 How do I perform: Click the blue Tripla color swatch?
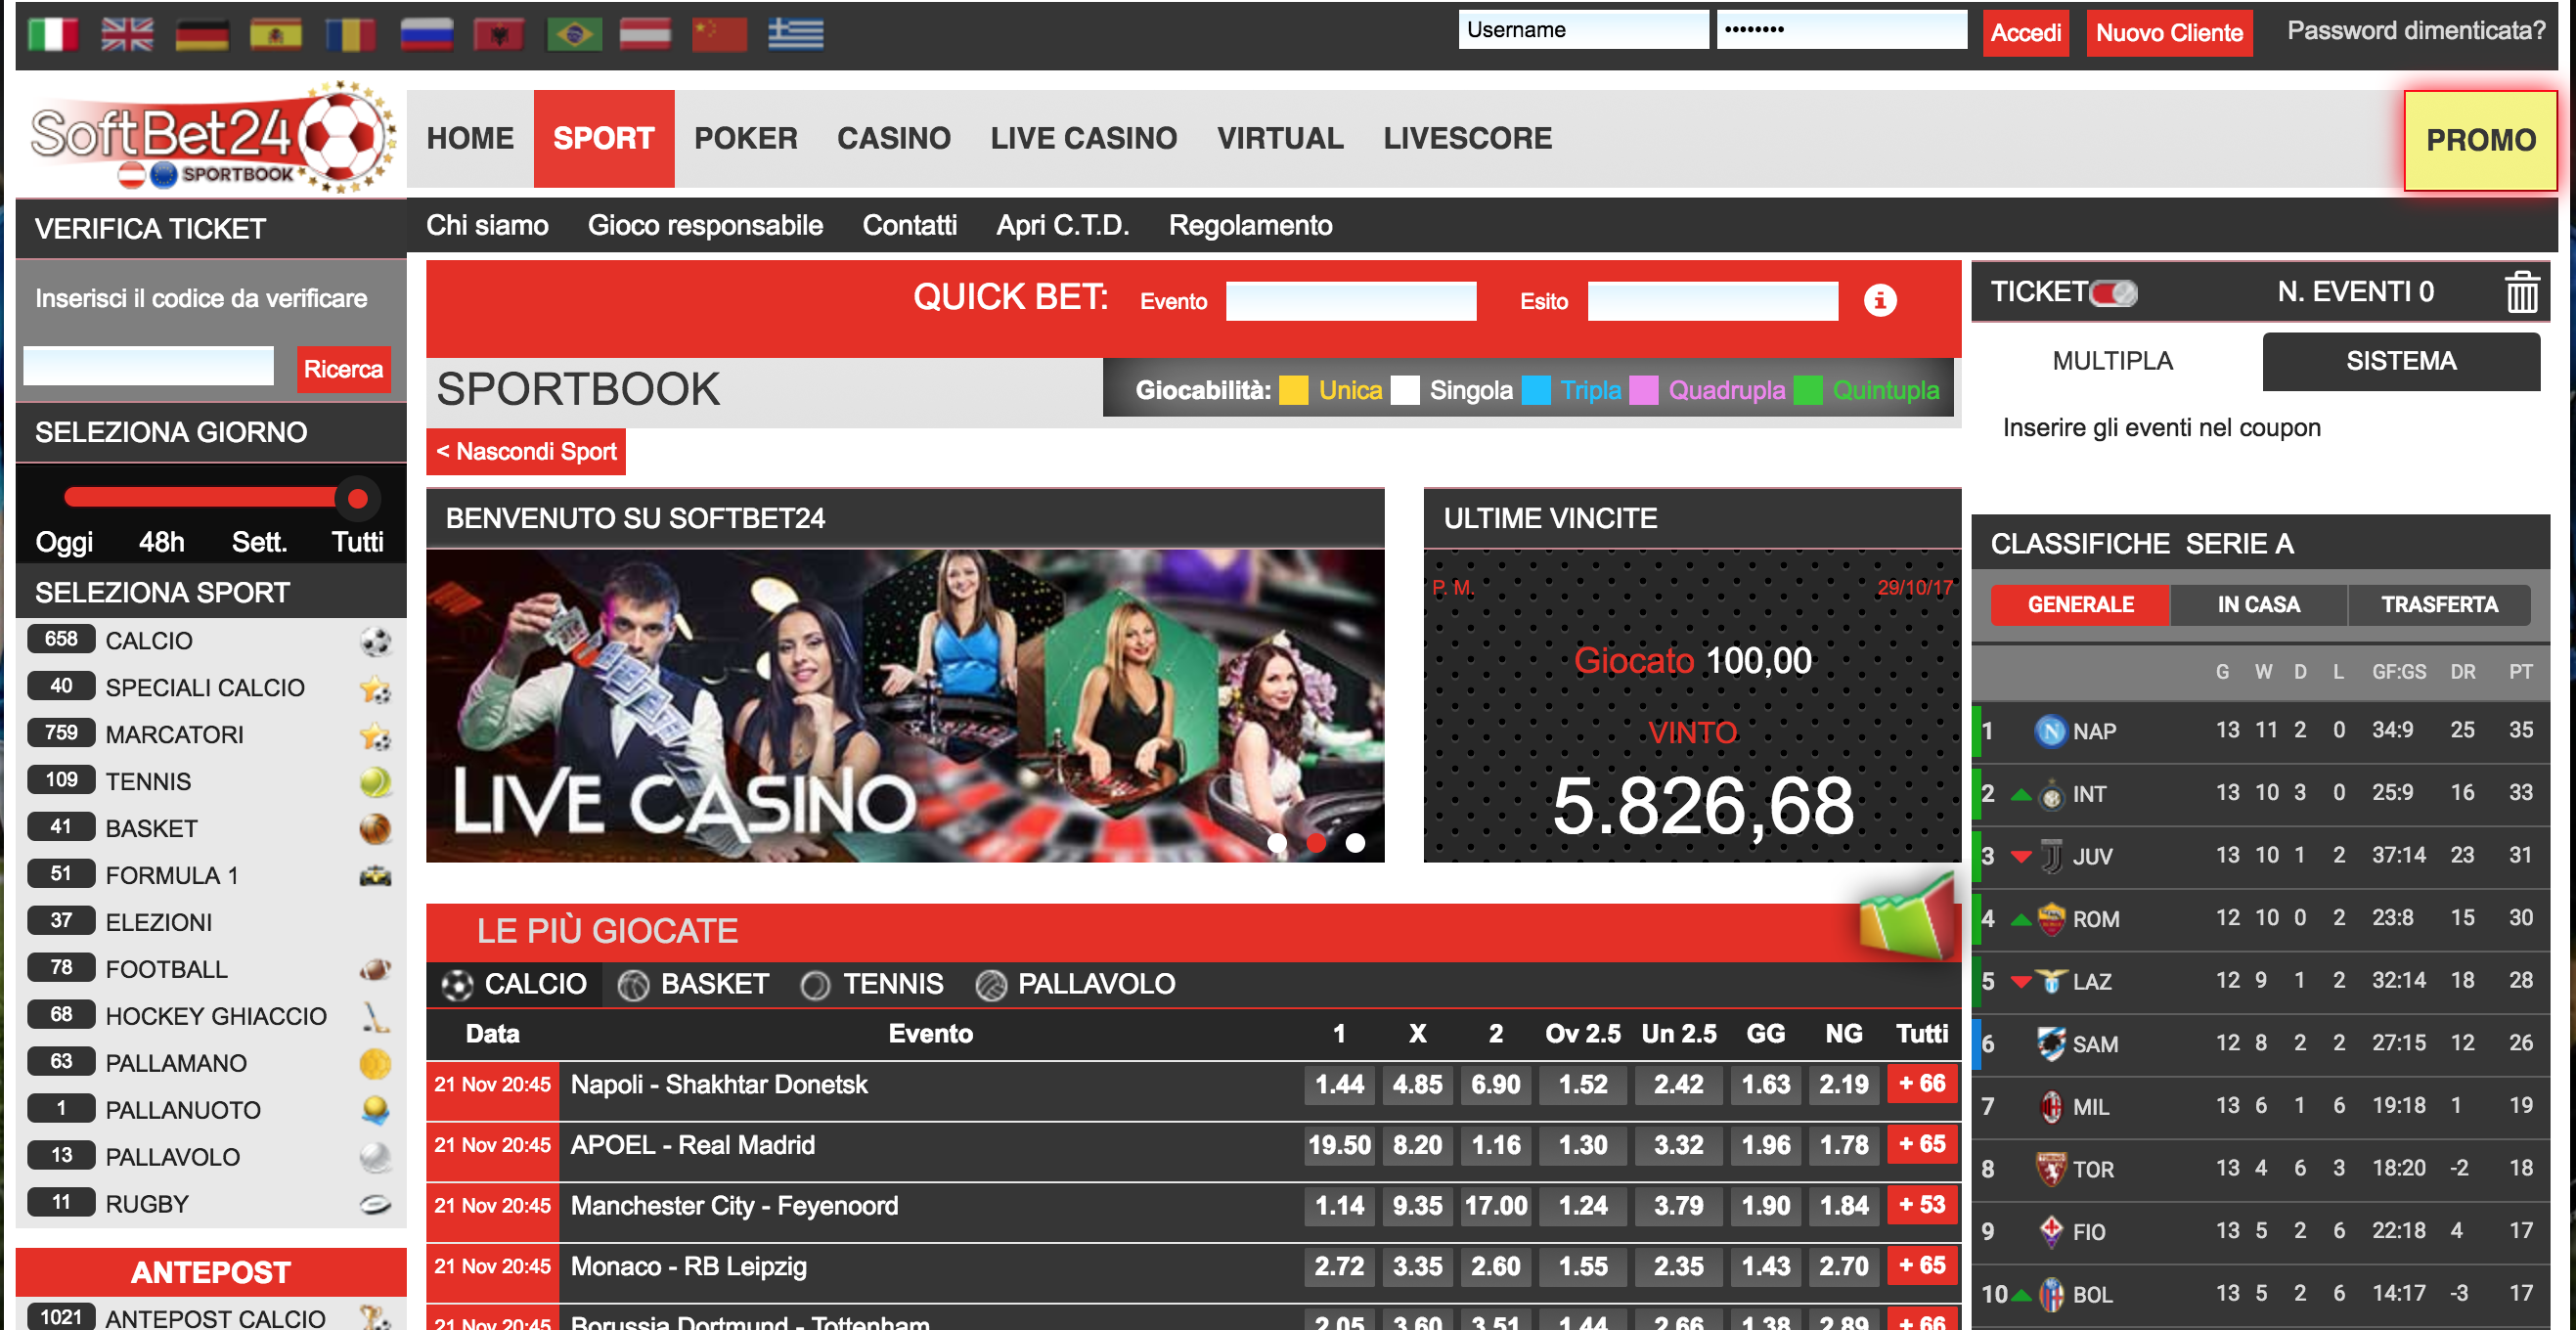pyautogui.click(x=1535, y=390)
